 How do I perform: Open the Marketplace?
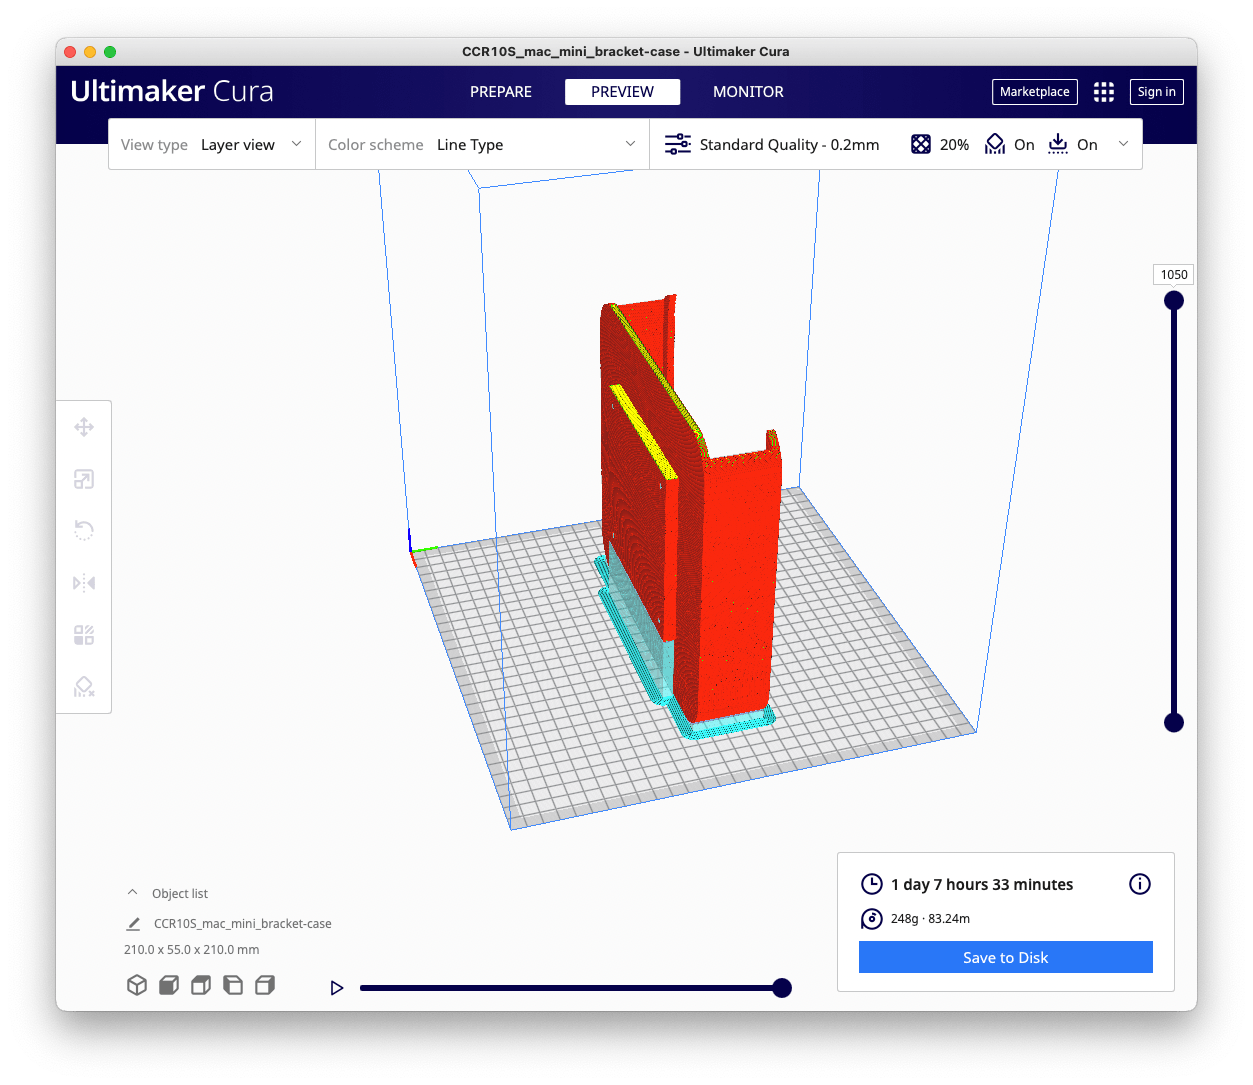coord(1034,92)
